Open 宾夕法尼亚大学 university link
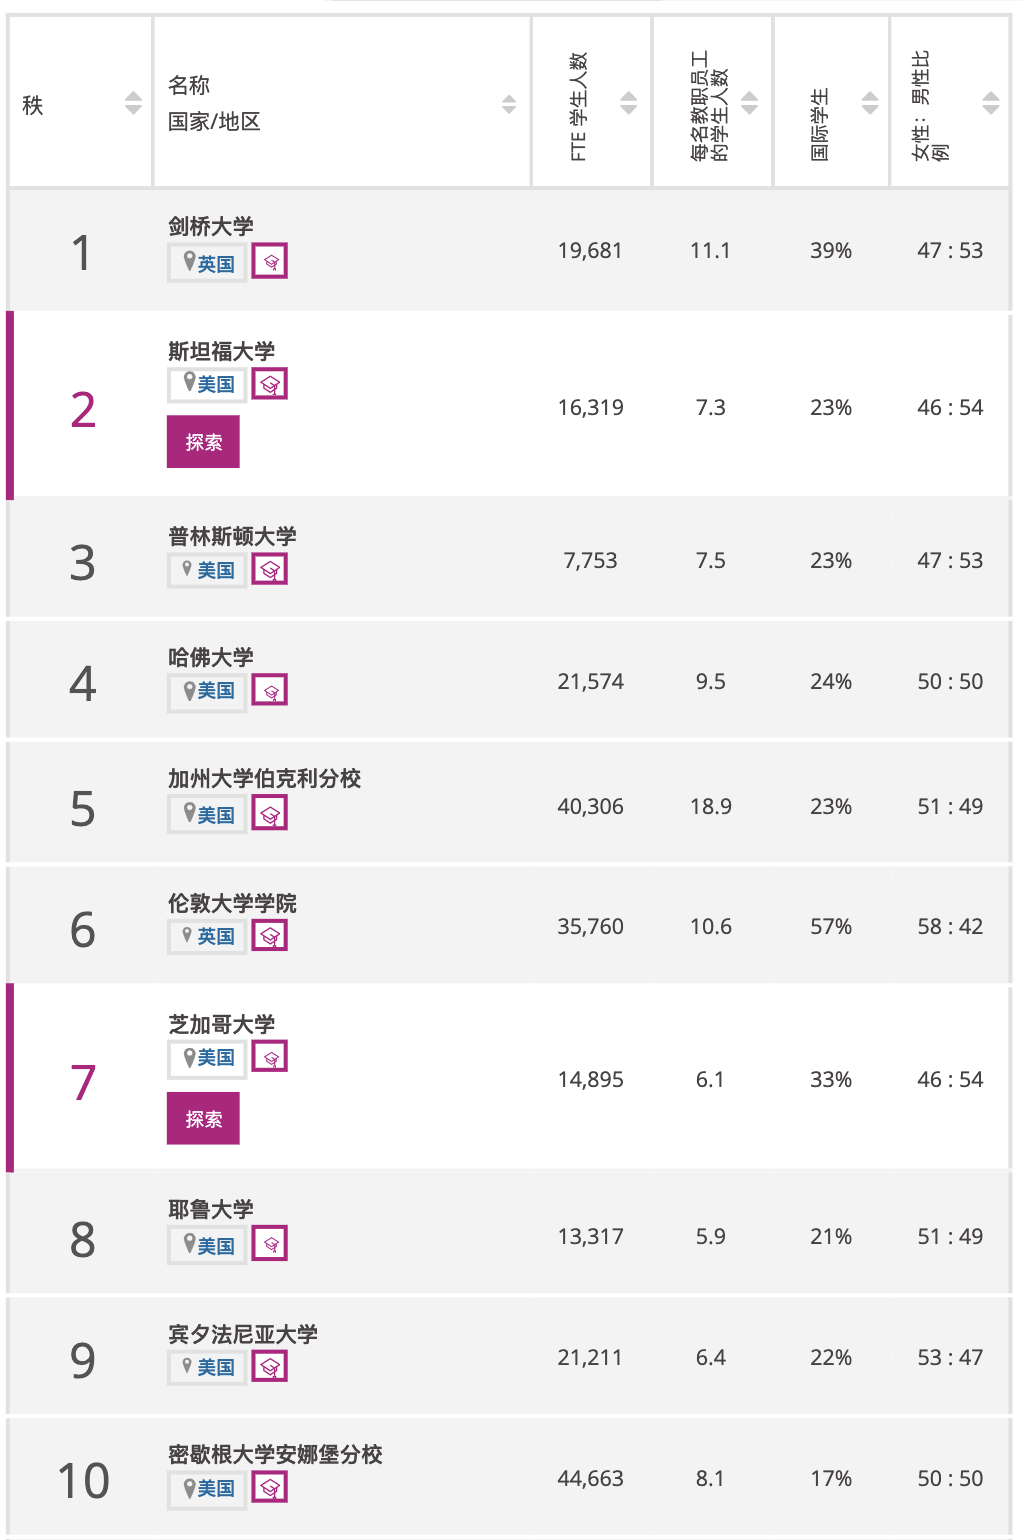1022x1540 pixels. [x=243, y=1334]
